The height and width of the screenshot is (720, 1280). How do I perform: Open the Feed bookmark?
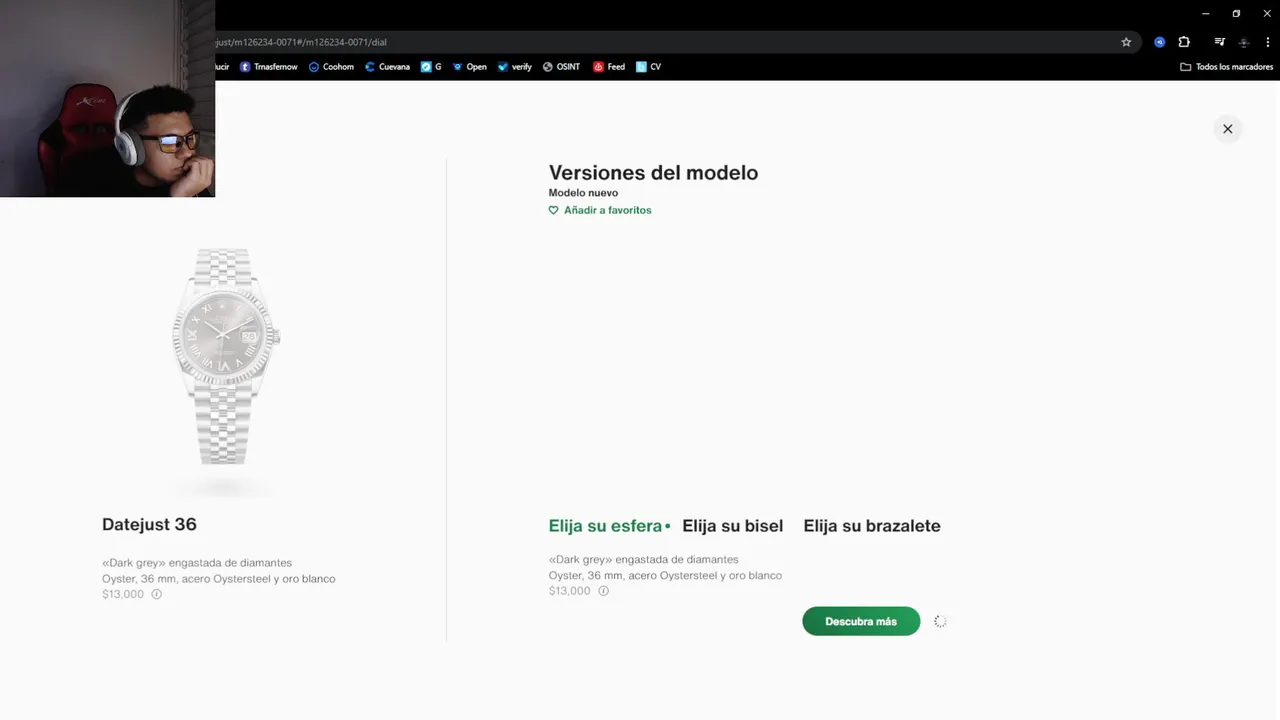[x=609, y=67]
